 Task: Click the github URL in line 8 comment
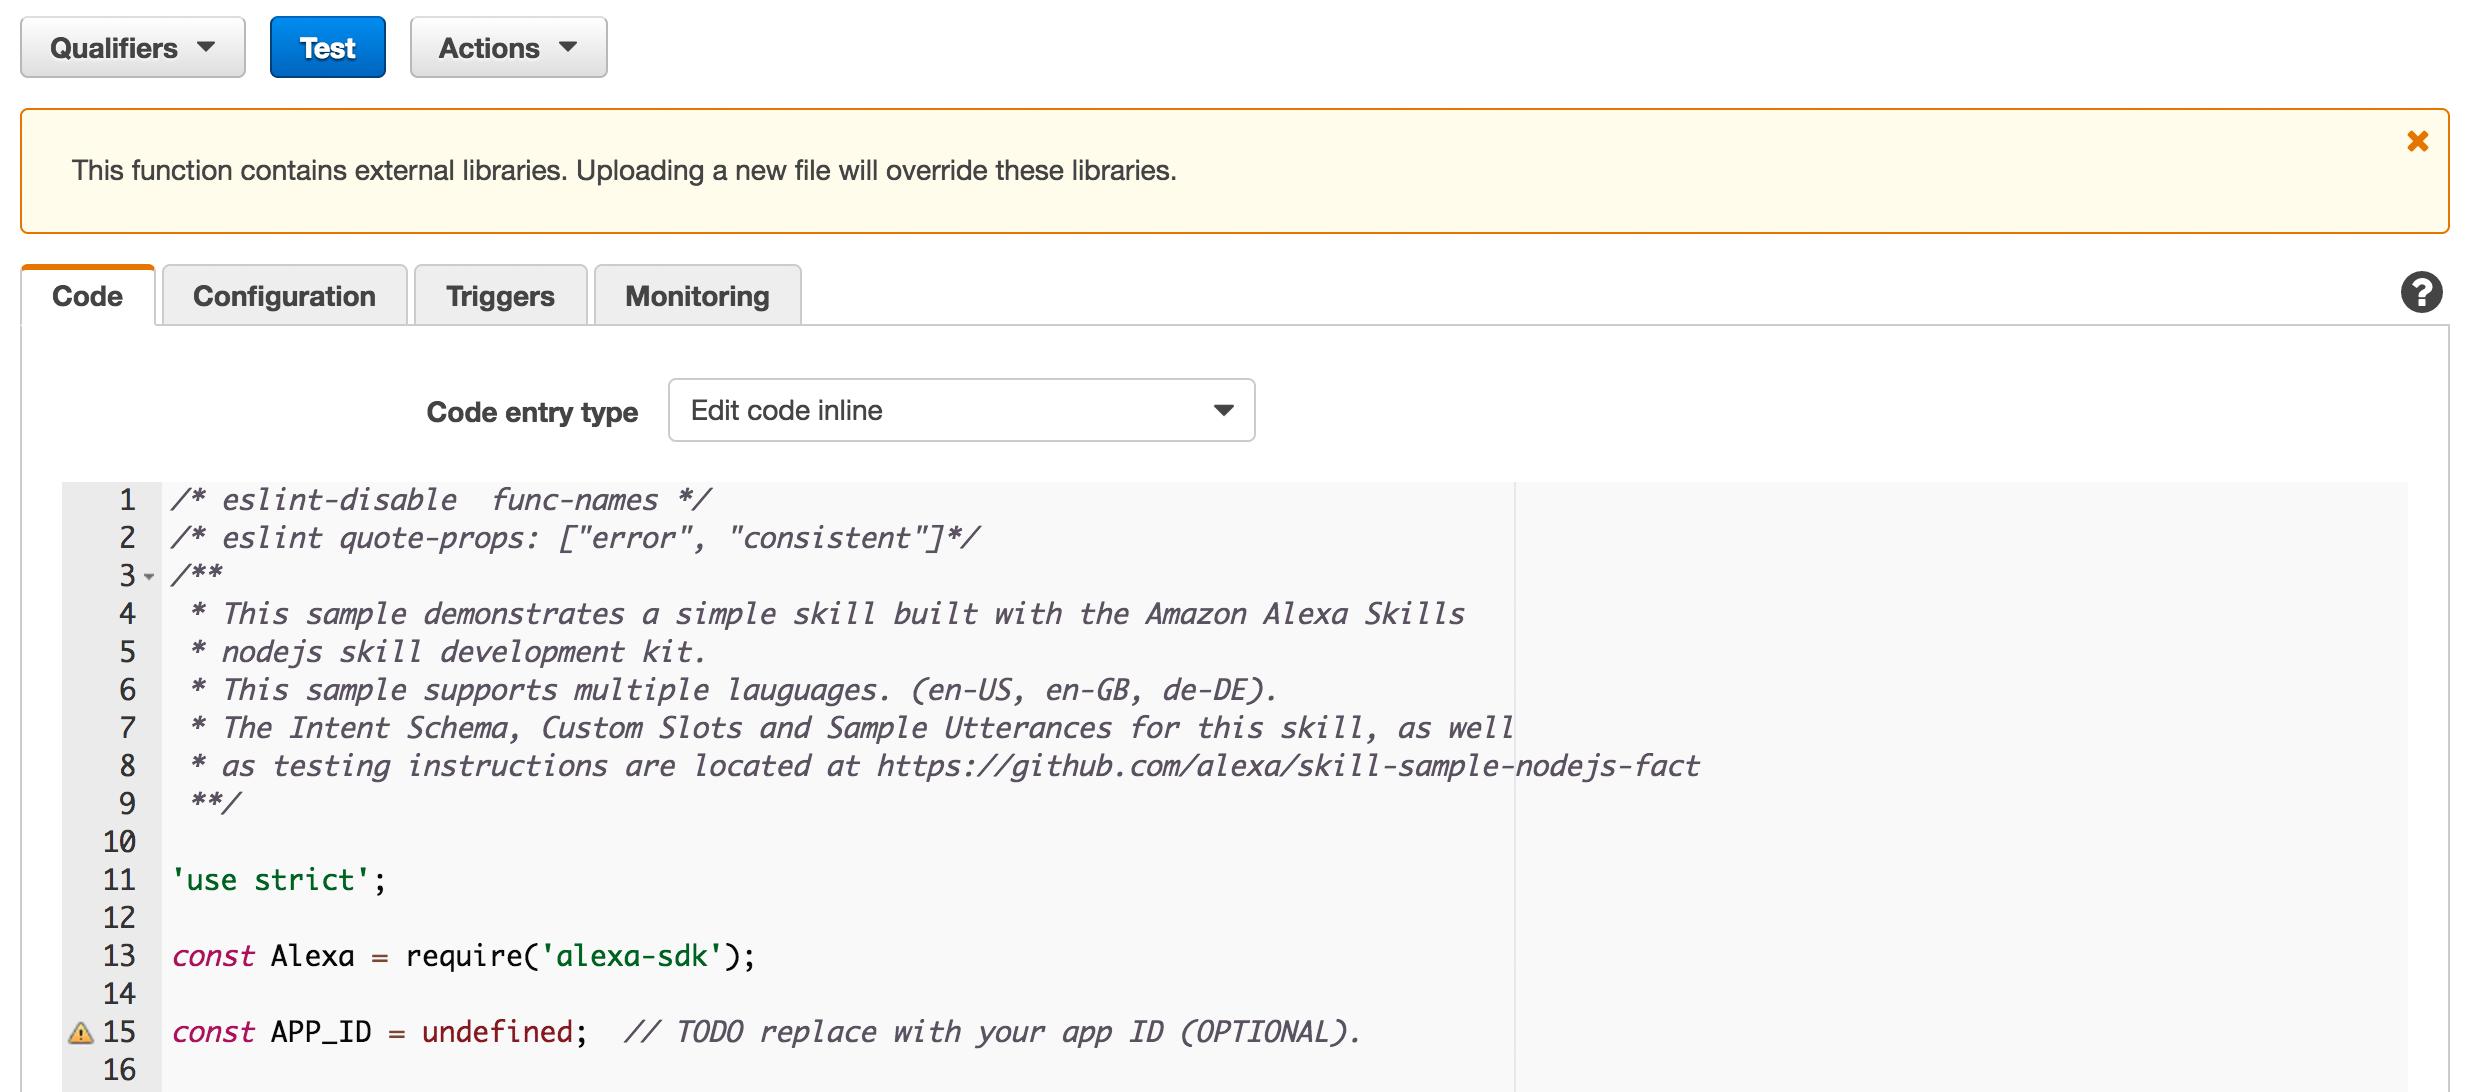1288,766
